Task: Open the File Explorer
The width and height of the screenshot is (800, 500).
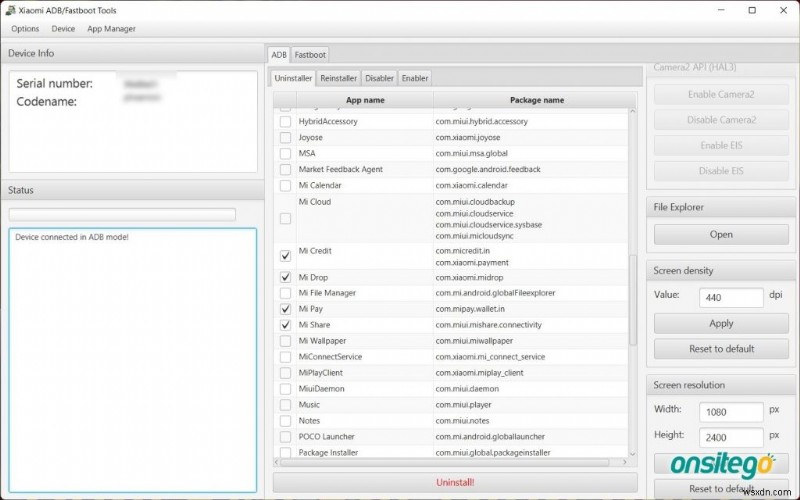Action: pos(721,234)
